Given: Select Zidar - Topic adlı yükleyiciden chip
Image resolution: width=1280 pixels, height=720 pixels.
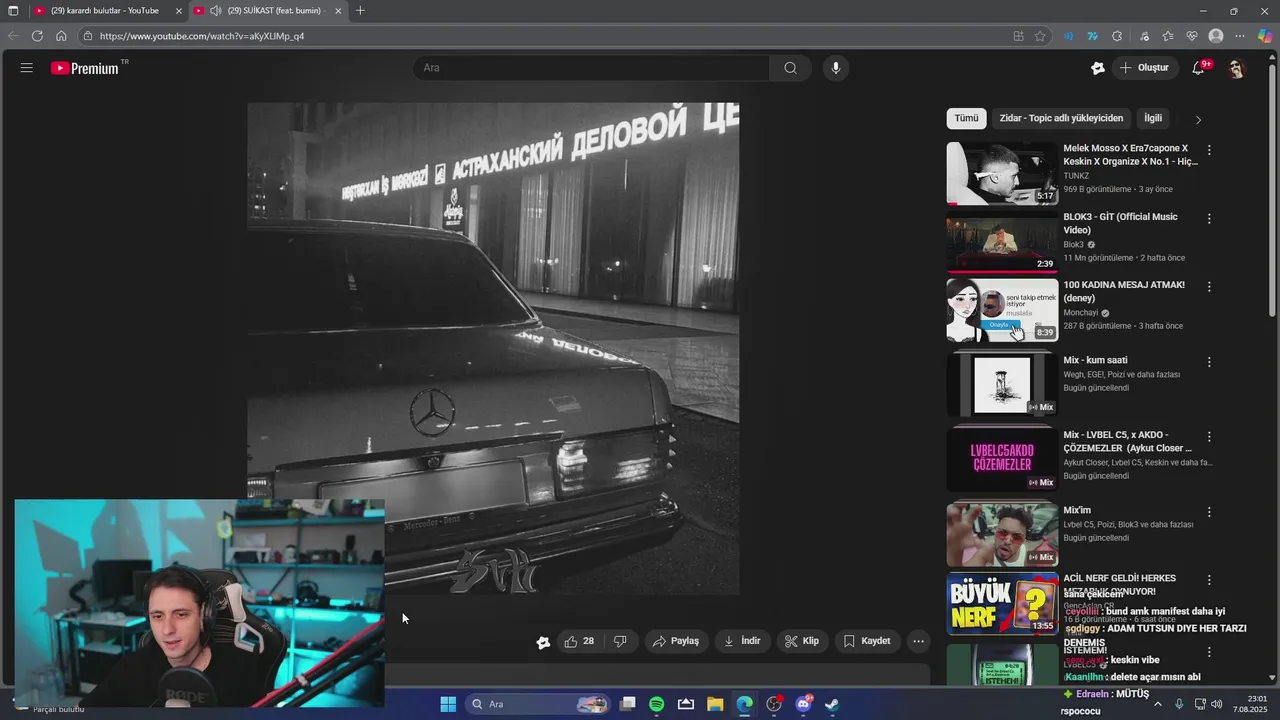Looking at the screenshot, I should [1061, 118].
